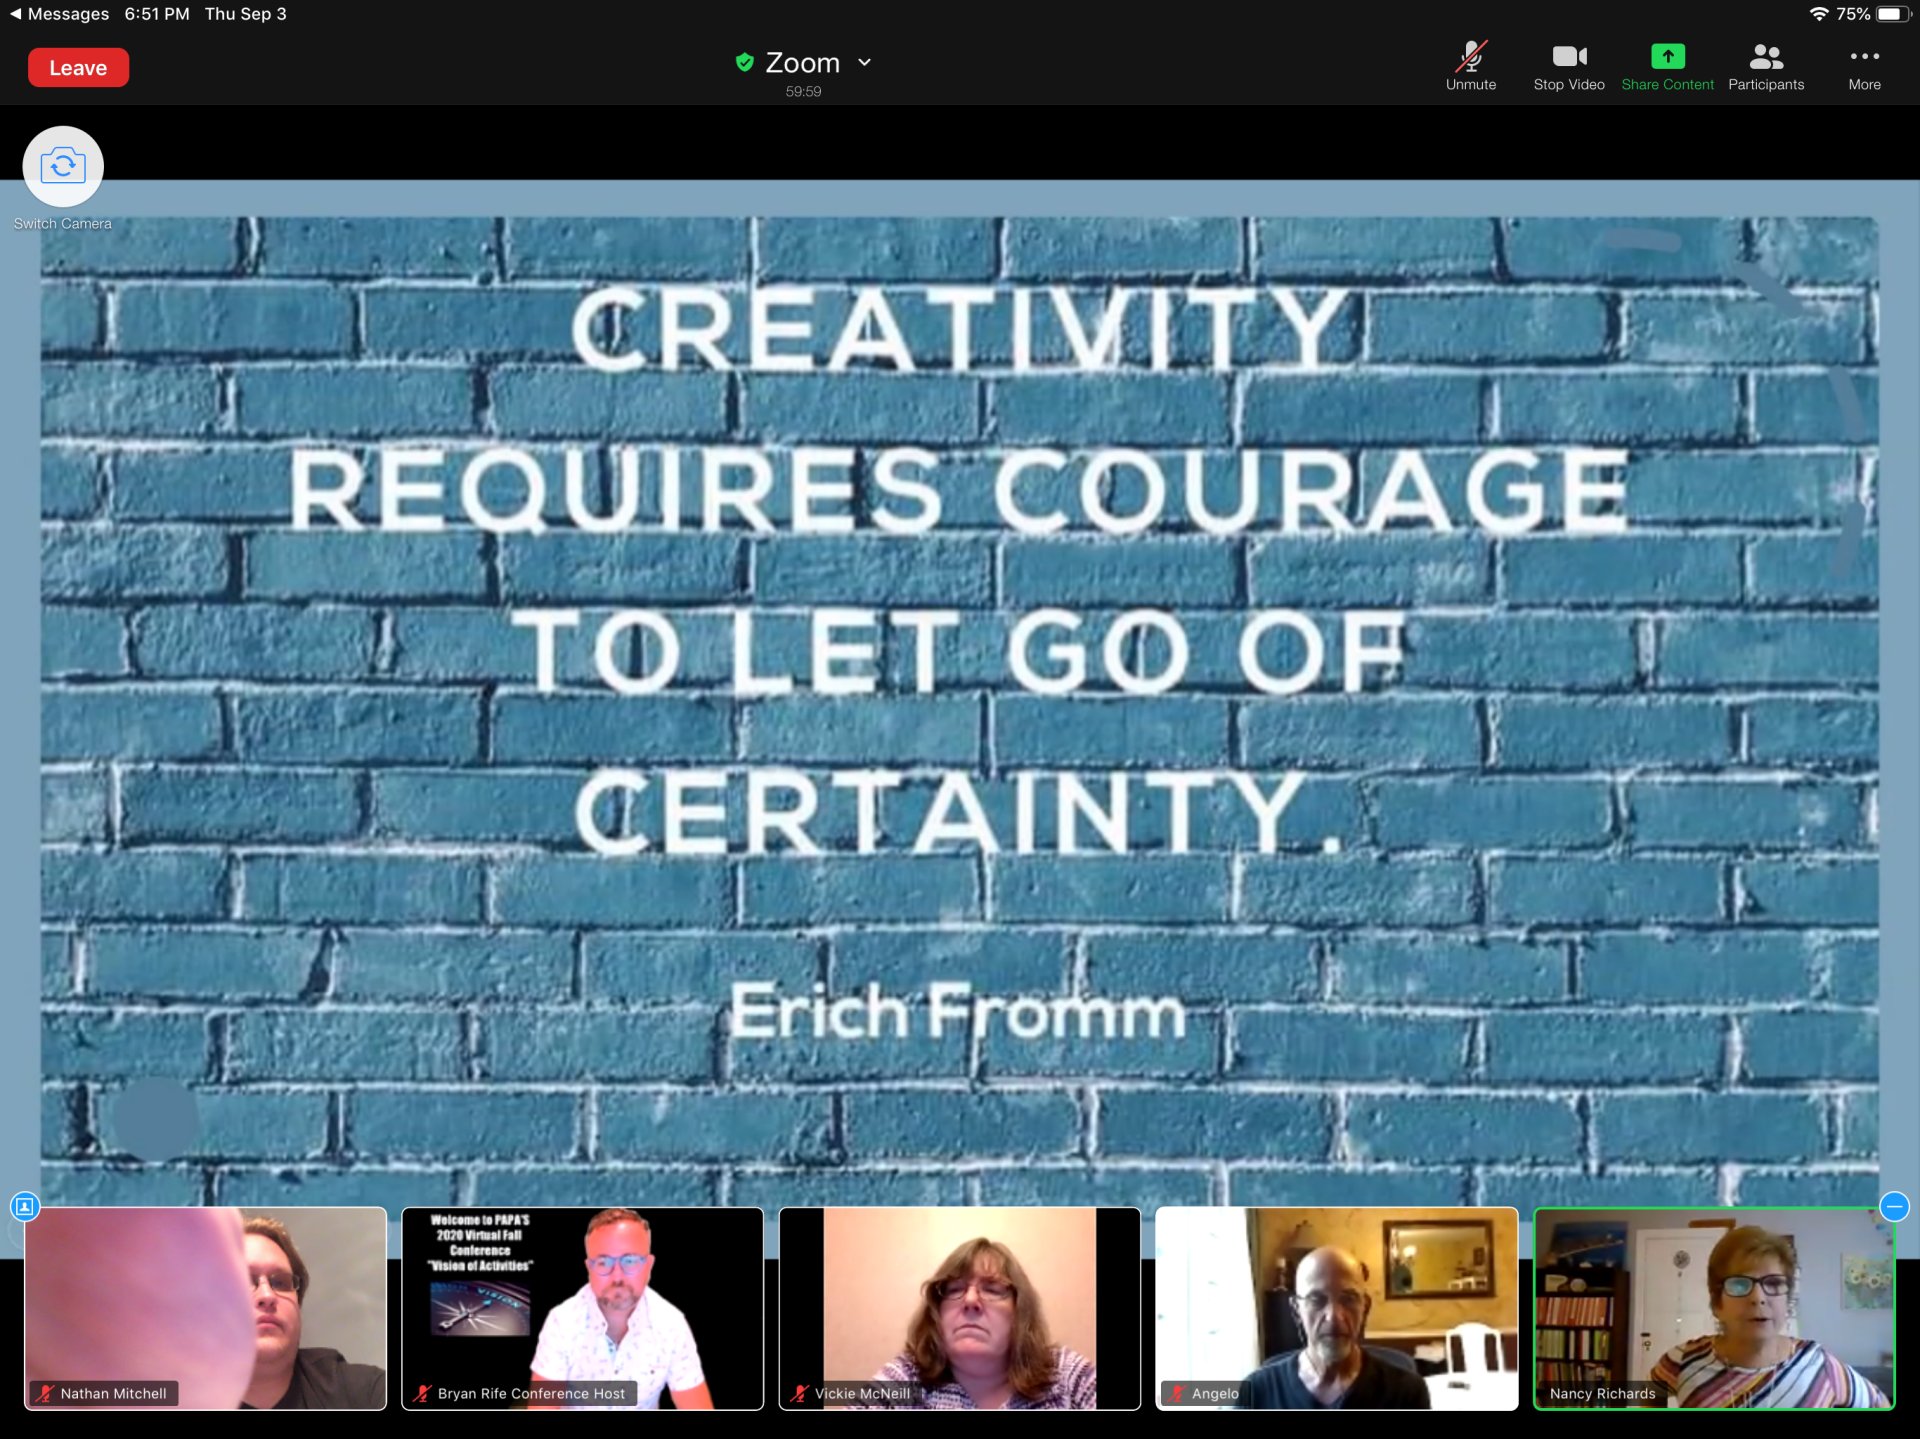Select Bryan Rife Conference Host video

click(x=582, y=1308)
